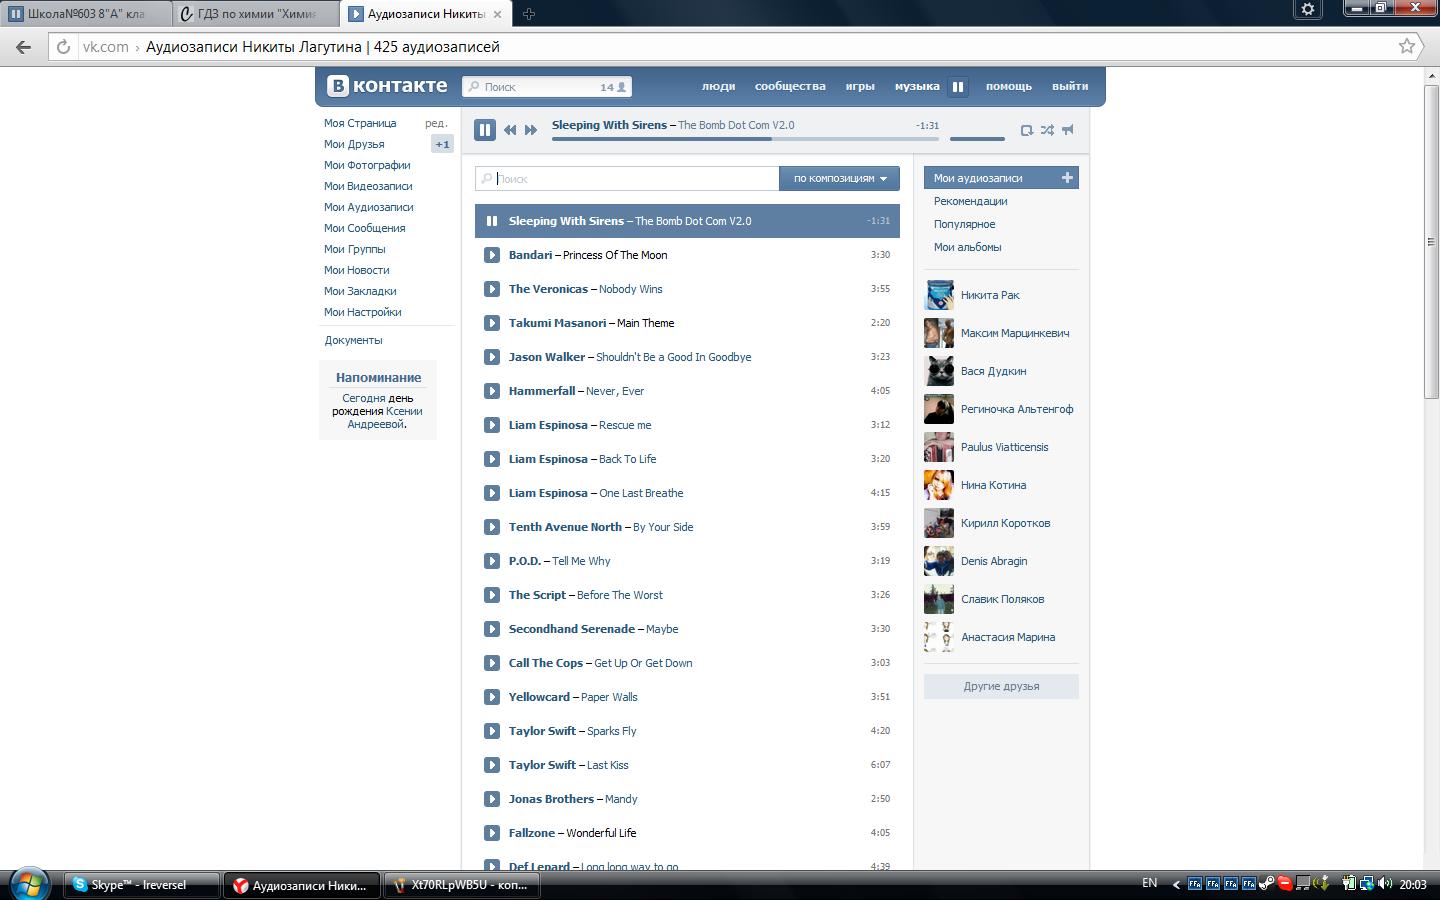Screen dimensions: 1440x900
Task: Click the Steam tray icon
Action: pos(1266,884)
